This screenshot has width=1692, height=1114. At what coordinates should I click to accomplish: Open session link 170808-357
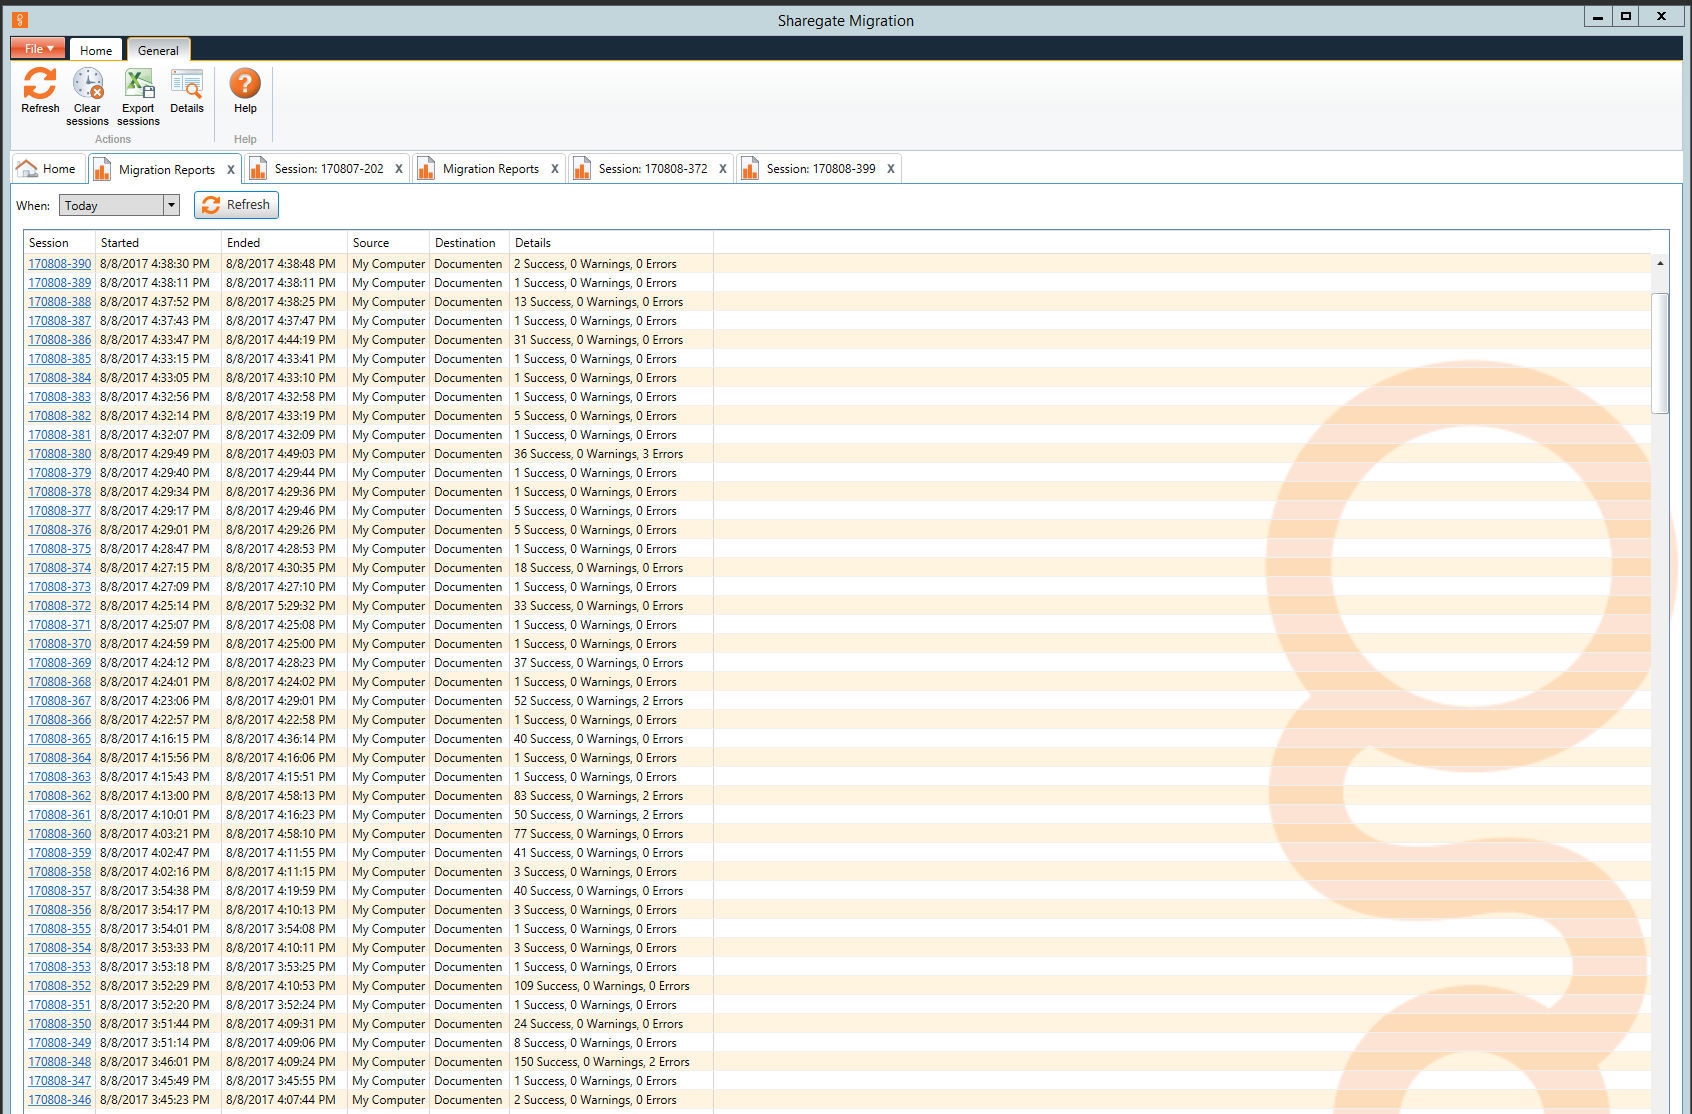(x=59, y=891)
